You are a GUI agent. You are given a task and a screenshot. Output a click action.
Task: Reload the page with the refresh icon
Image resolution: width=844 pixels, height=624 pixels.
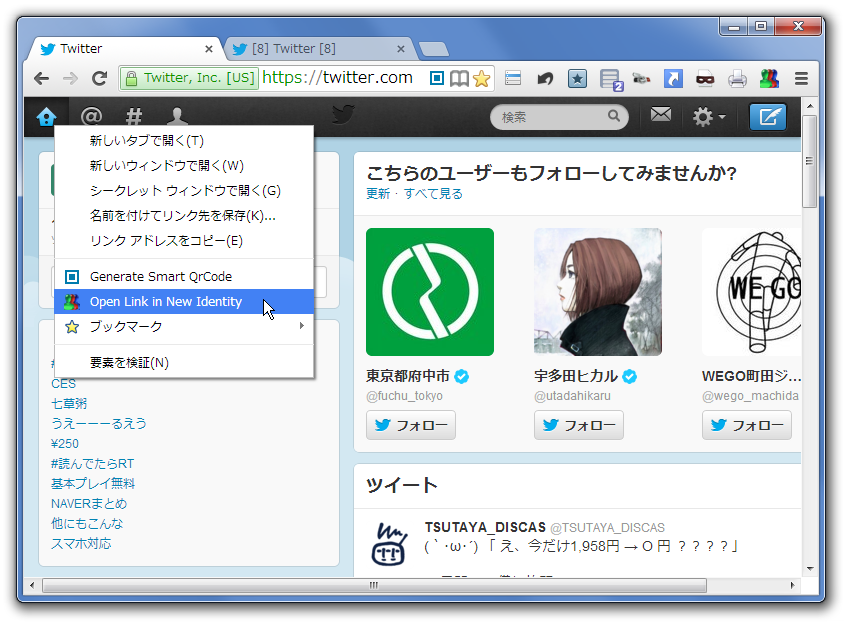(100, 79)
